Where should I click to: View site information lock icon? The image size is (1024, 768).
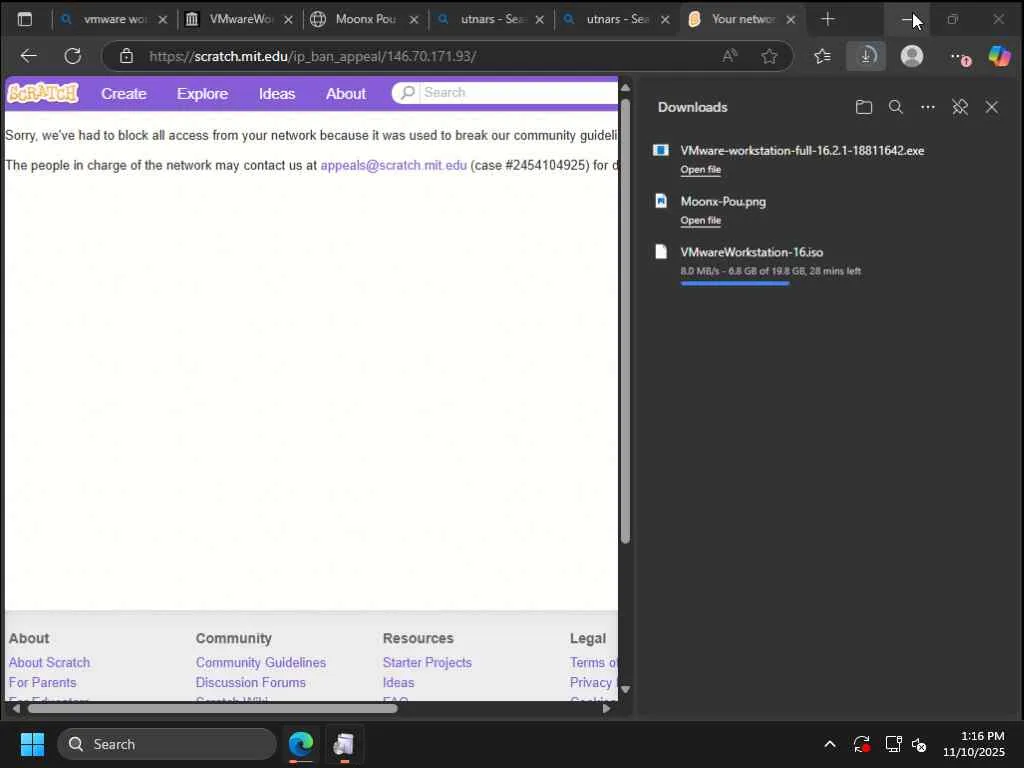pyautogui.click(x=127, y=56)
